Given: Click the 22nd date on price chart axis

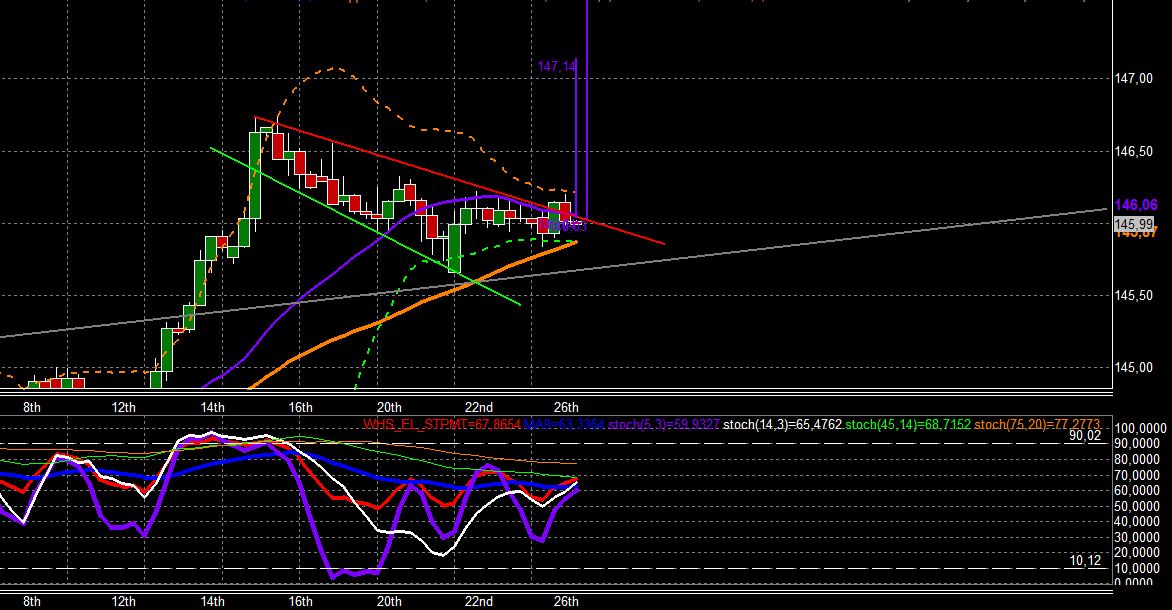Looking at the screenshot, I should pyautogui.click(x=478, y=407).
